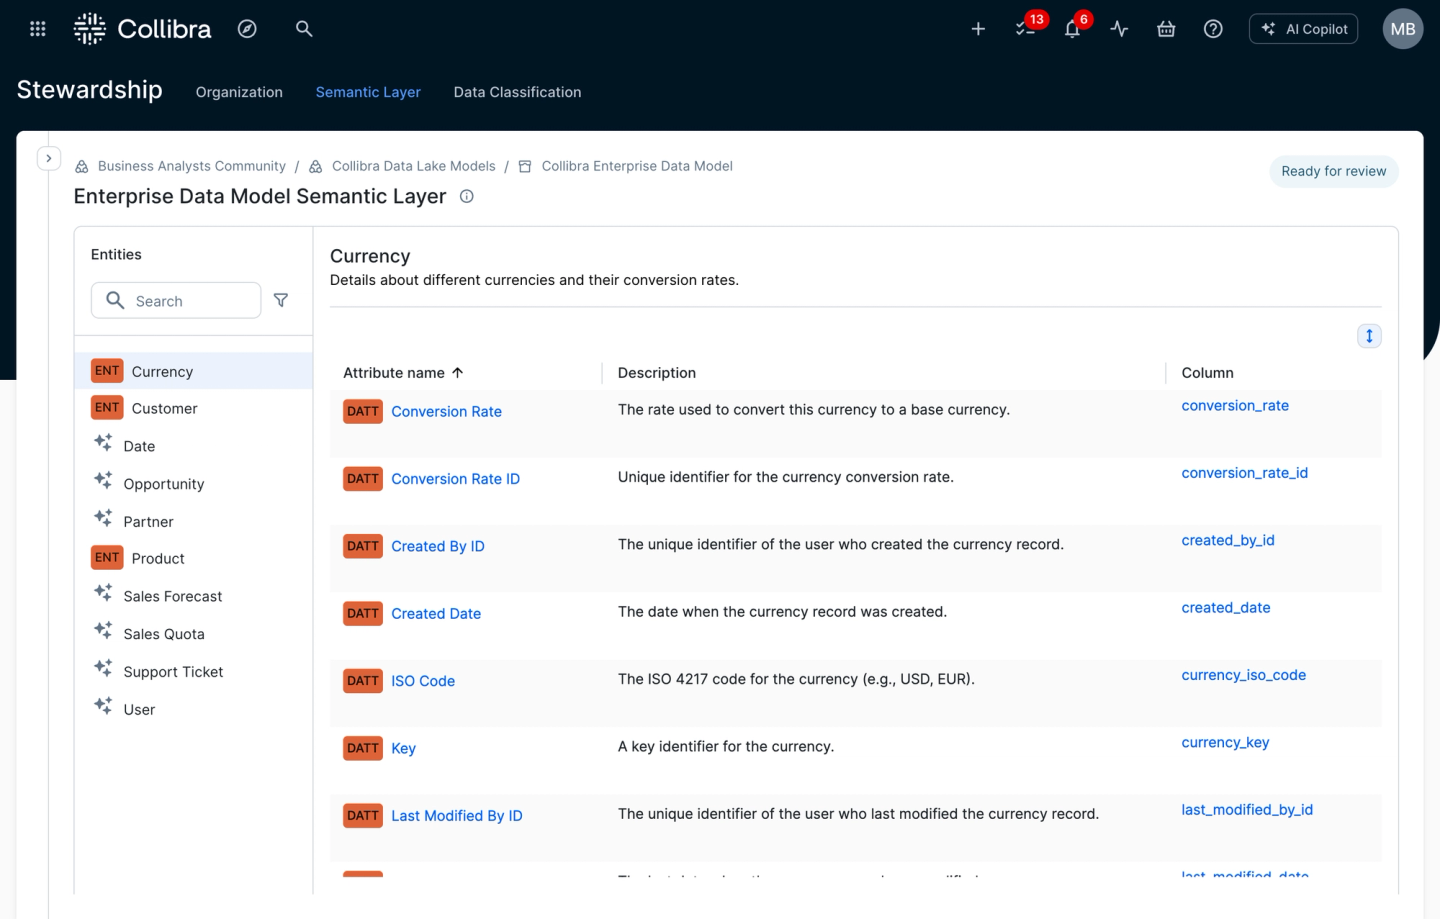This screenshot has height=919, width=1440.
Task: Switch to the Organization tab
Action: click(x=239, y=92)
